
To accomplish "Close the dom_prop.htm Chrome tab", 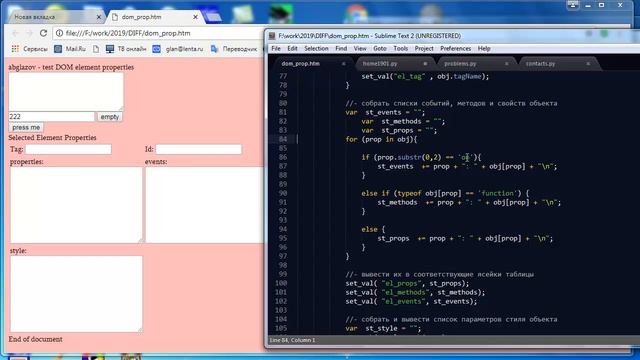I will 195,17.
